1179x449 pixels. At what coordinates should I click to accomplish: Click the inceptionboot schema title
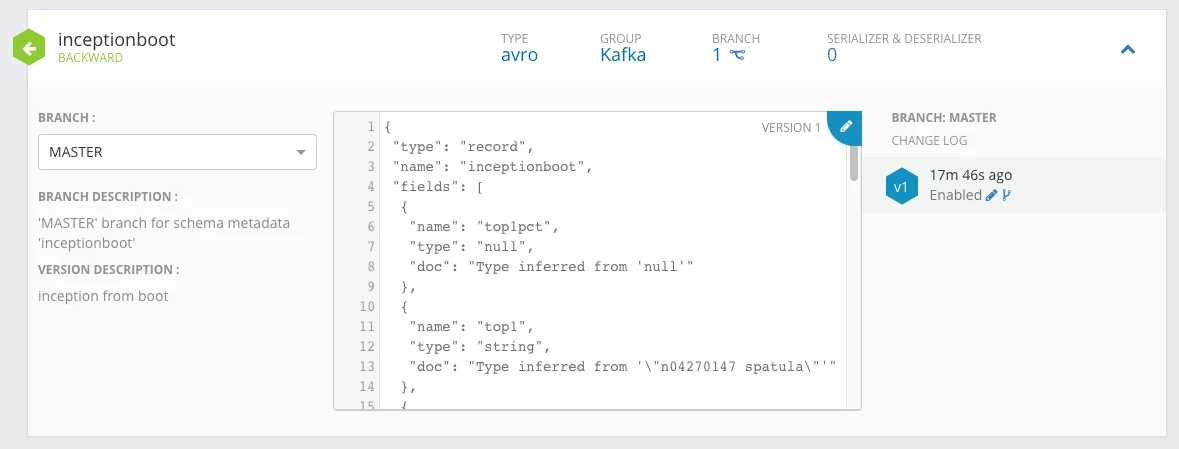click(x=117, y=39)
